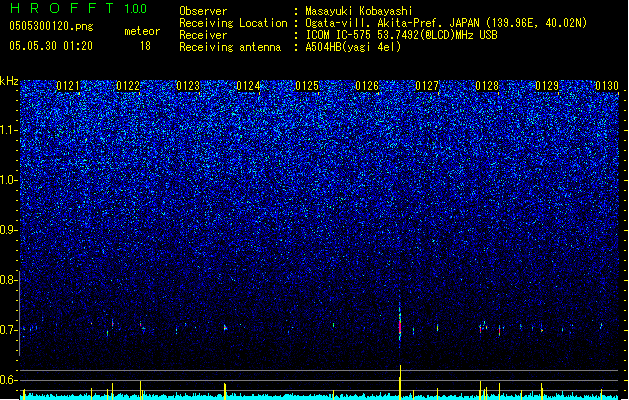Click the 1.1 frequency axis label
629x400 pixels.
pos(9,130)
